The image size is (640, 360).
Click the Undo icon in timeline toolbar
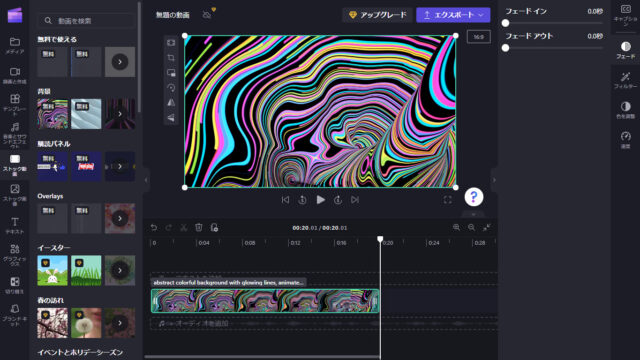(154, 227)
